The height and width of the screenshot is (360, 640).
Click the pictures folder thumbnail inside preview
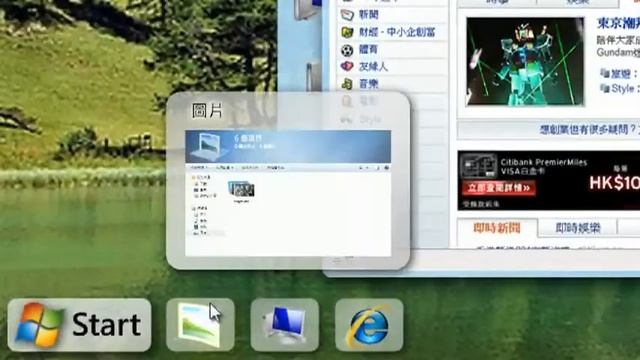tap(241, 189)
